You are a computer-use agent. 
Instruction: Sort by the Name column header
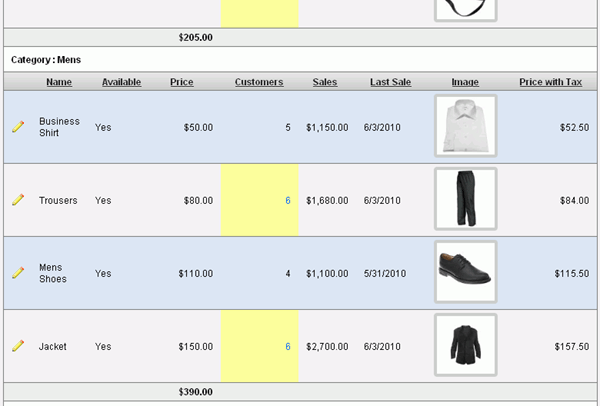tap(59, 82)
